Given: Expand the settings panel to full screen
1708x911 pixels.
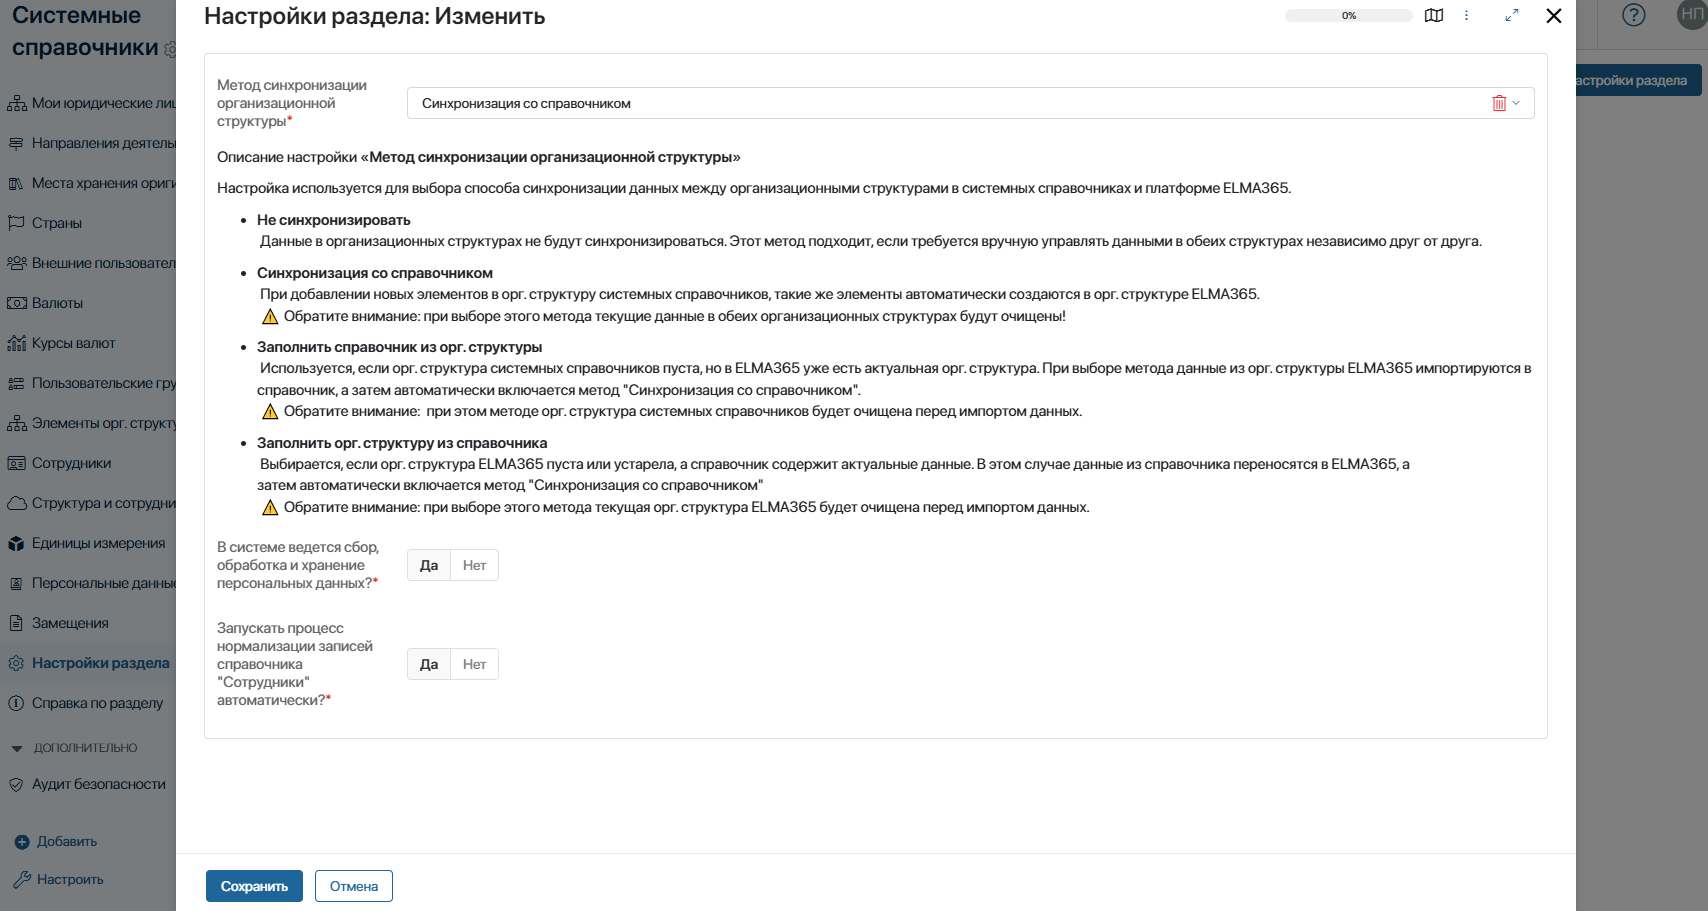Looking at the screenshot, I should [1512, 16].
